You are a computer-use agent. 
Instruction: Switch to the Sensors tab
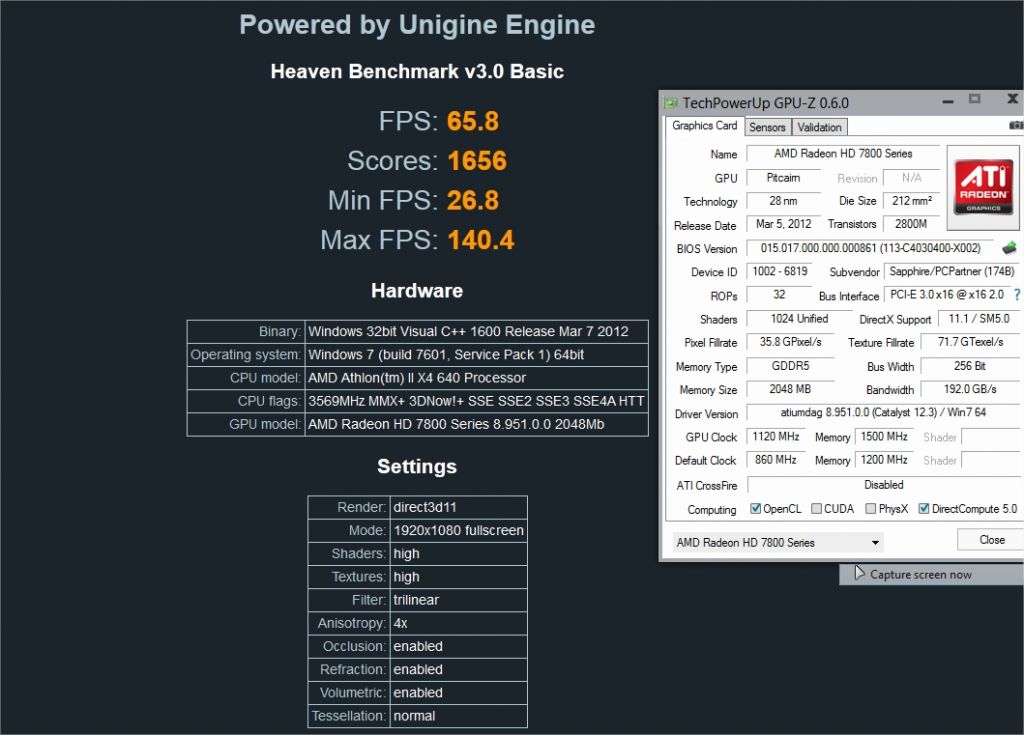[767, 127]
